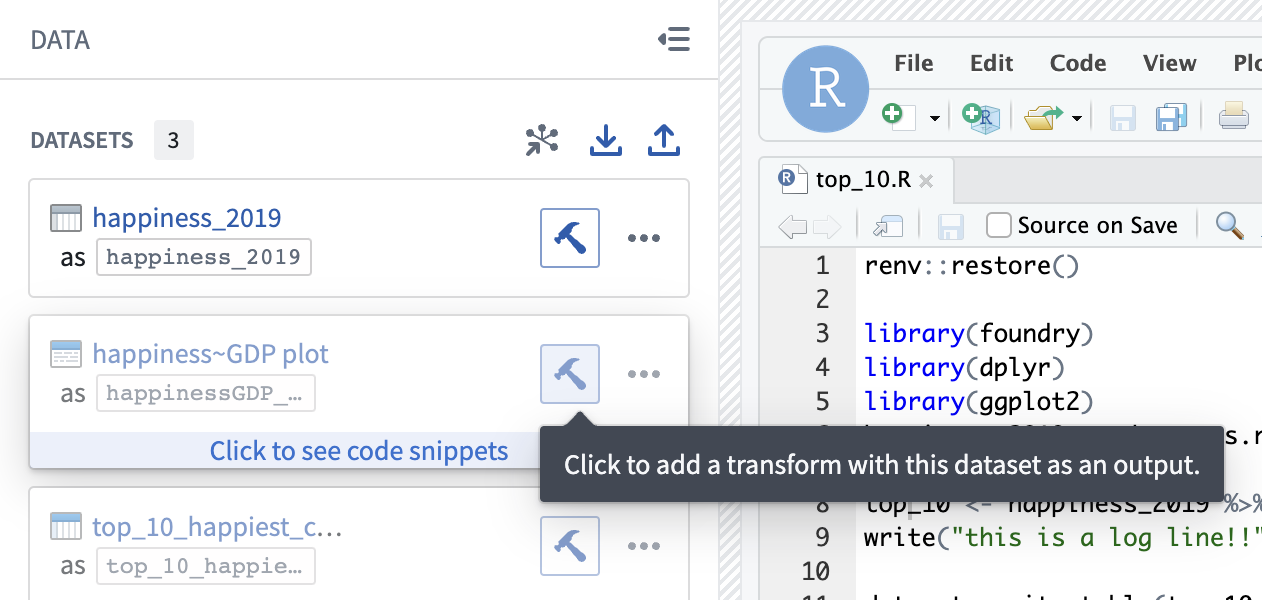Show editor in new window
Image resolution: width=1262 pixels, height=600 pixels.
click(887, 226)
